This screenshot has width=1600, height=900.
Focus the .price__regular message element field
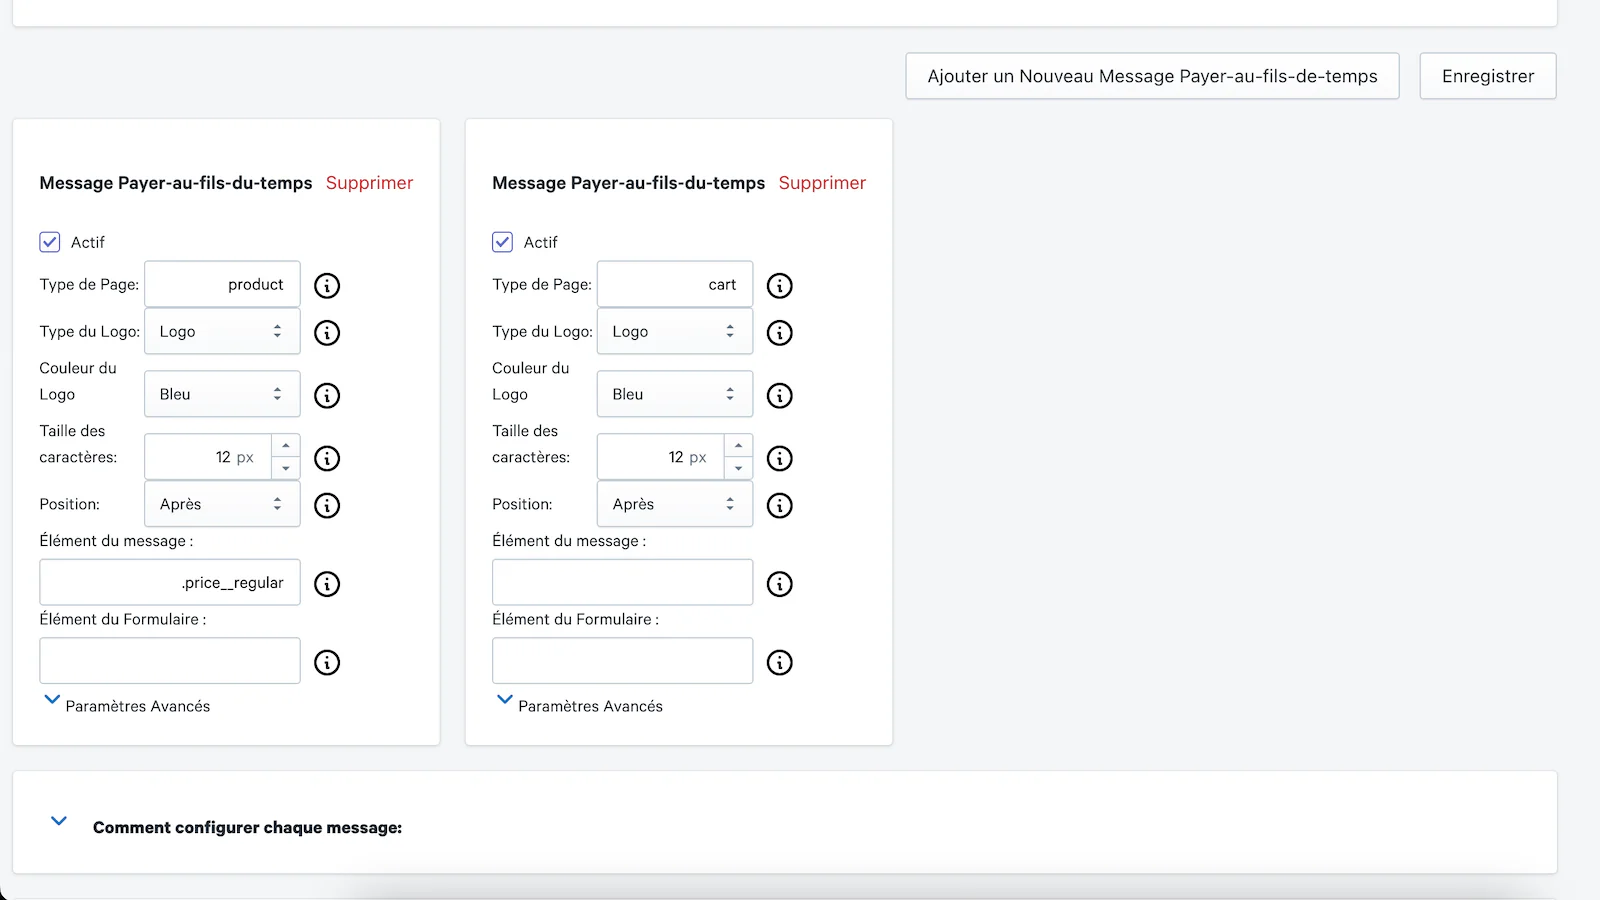(170, 582)
